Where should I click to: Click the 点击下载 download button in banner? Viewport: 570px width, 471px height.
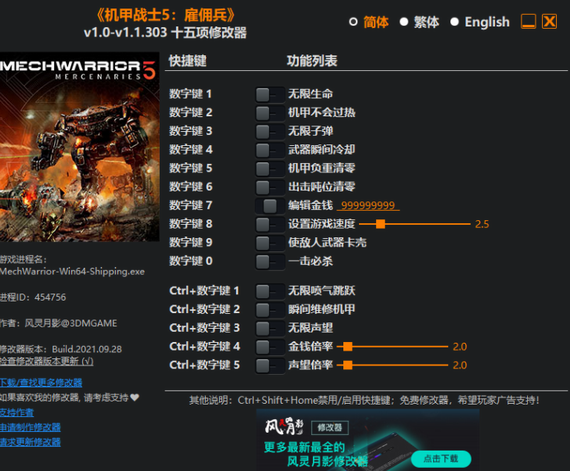[x=441, y=459]
